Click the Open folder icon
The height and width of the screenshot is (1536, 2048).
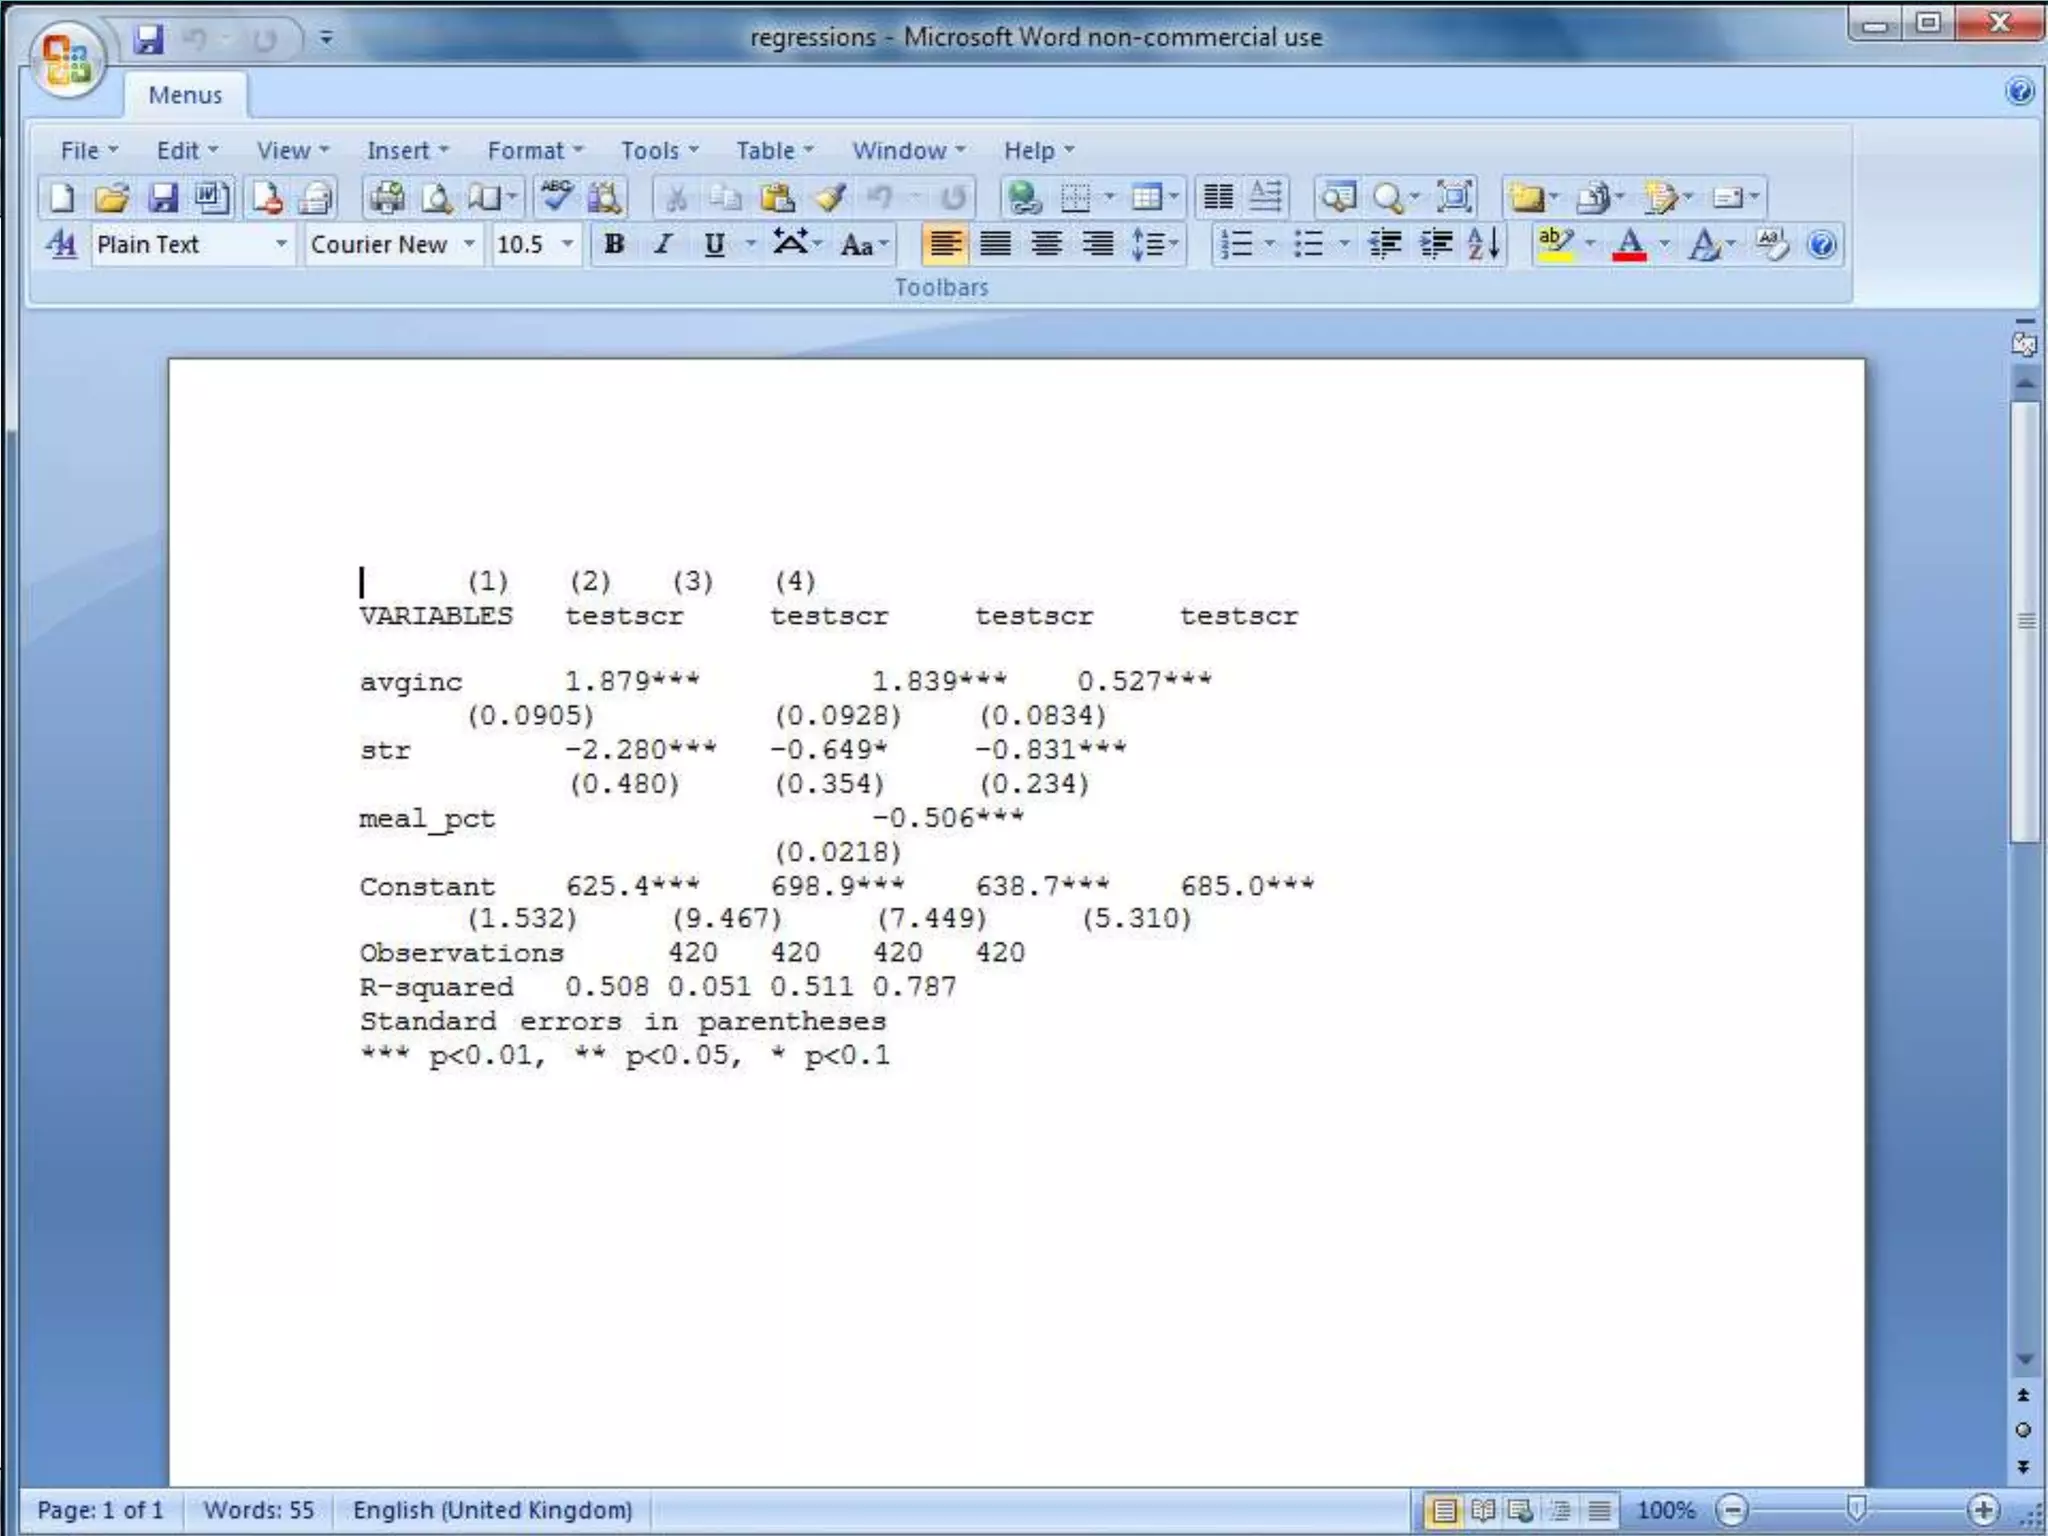pyautogui.click(x=112, y=197)
